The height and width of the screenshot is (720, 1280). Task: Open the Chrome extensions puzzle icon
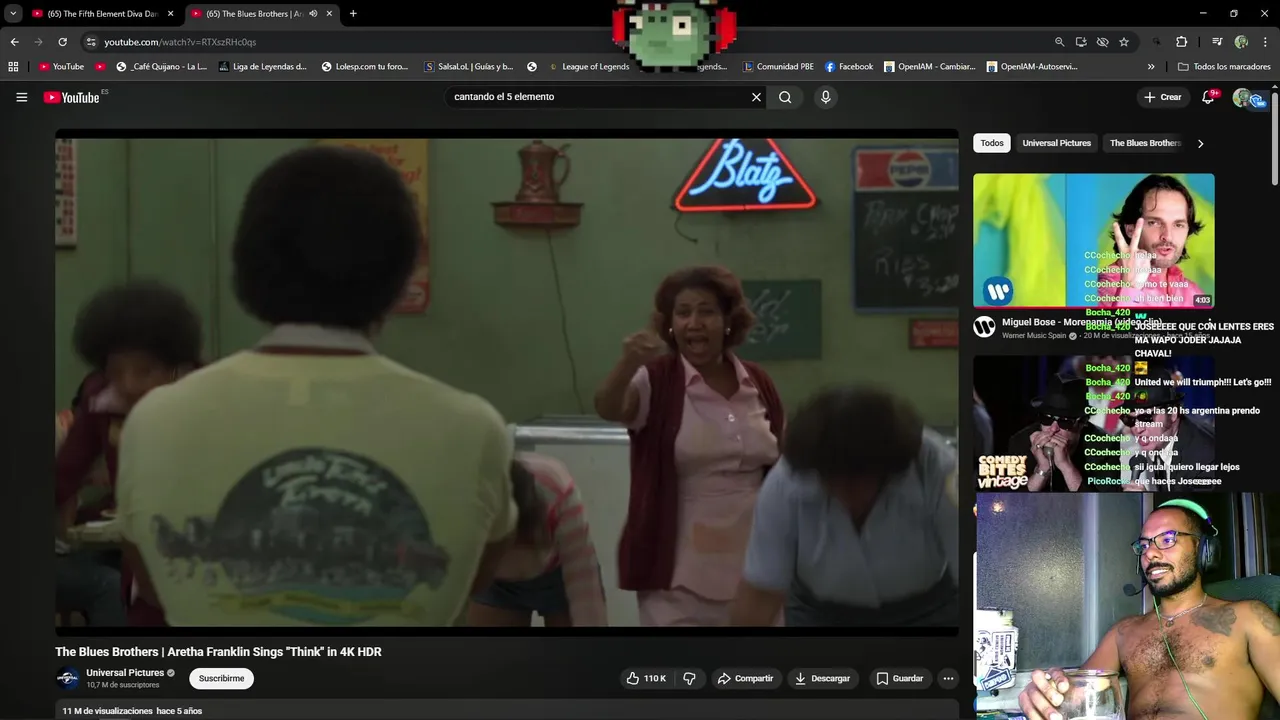coord(1181,42)
